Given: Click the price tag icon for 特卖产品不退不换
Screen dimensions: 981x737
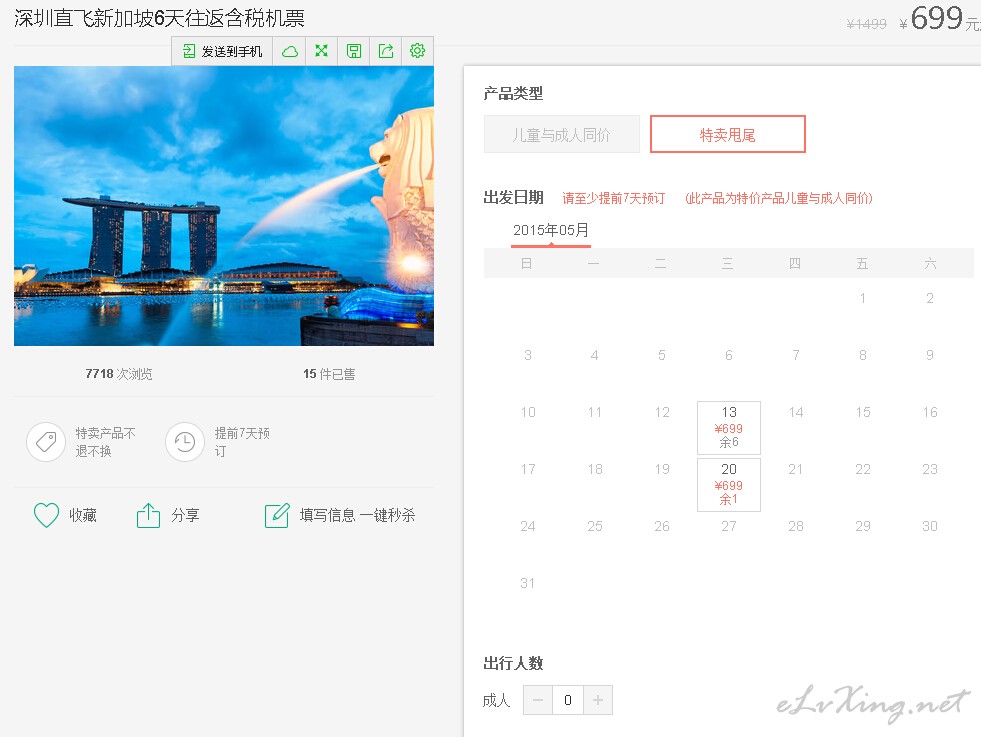Looking at the screenshot, I should pos(46,442).
